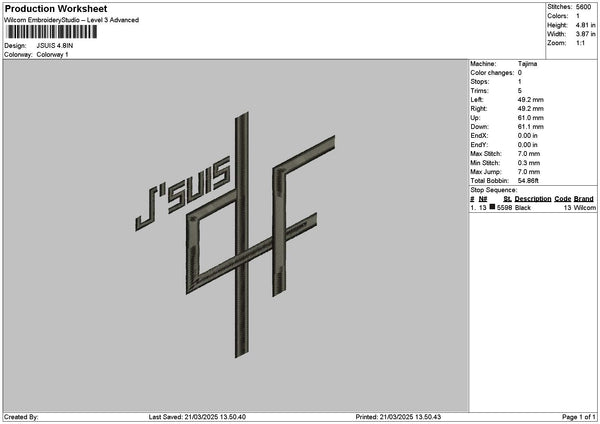The image size is (600, 424).
Task: Click the Wilcom brand cell
Action: coord(585,208)
